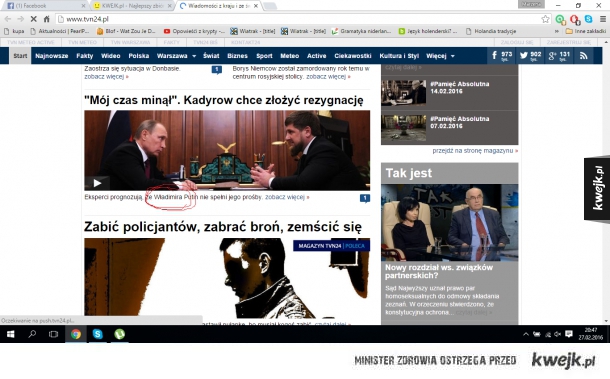Click the Start tab in navigation
Screen dimensions: 610x379
[20, 56]
